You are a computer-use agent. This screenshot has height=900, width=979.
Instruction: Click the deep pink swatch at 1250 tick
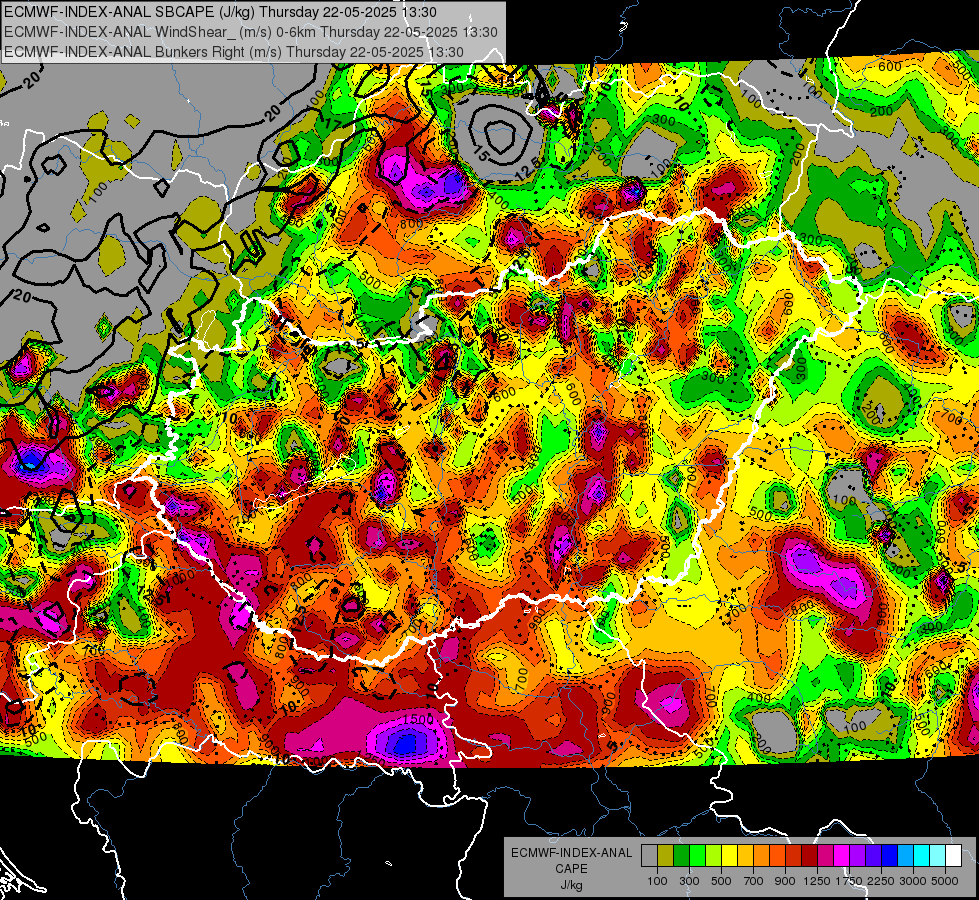(825, 856)
